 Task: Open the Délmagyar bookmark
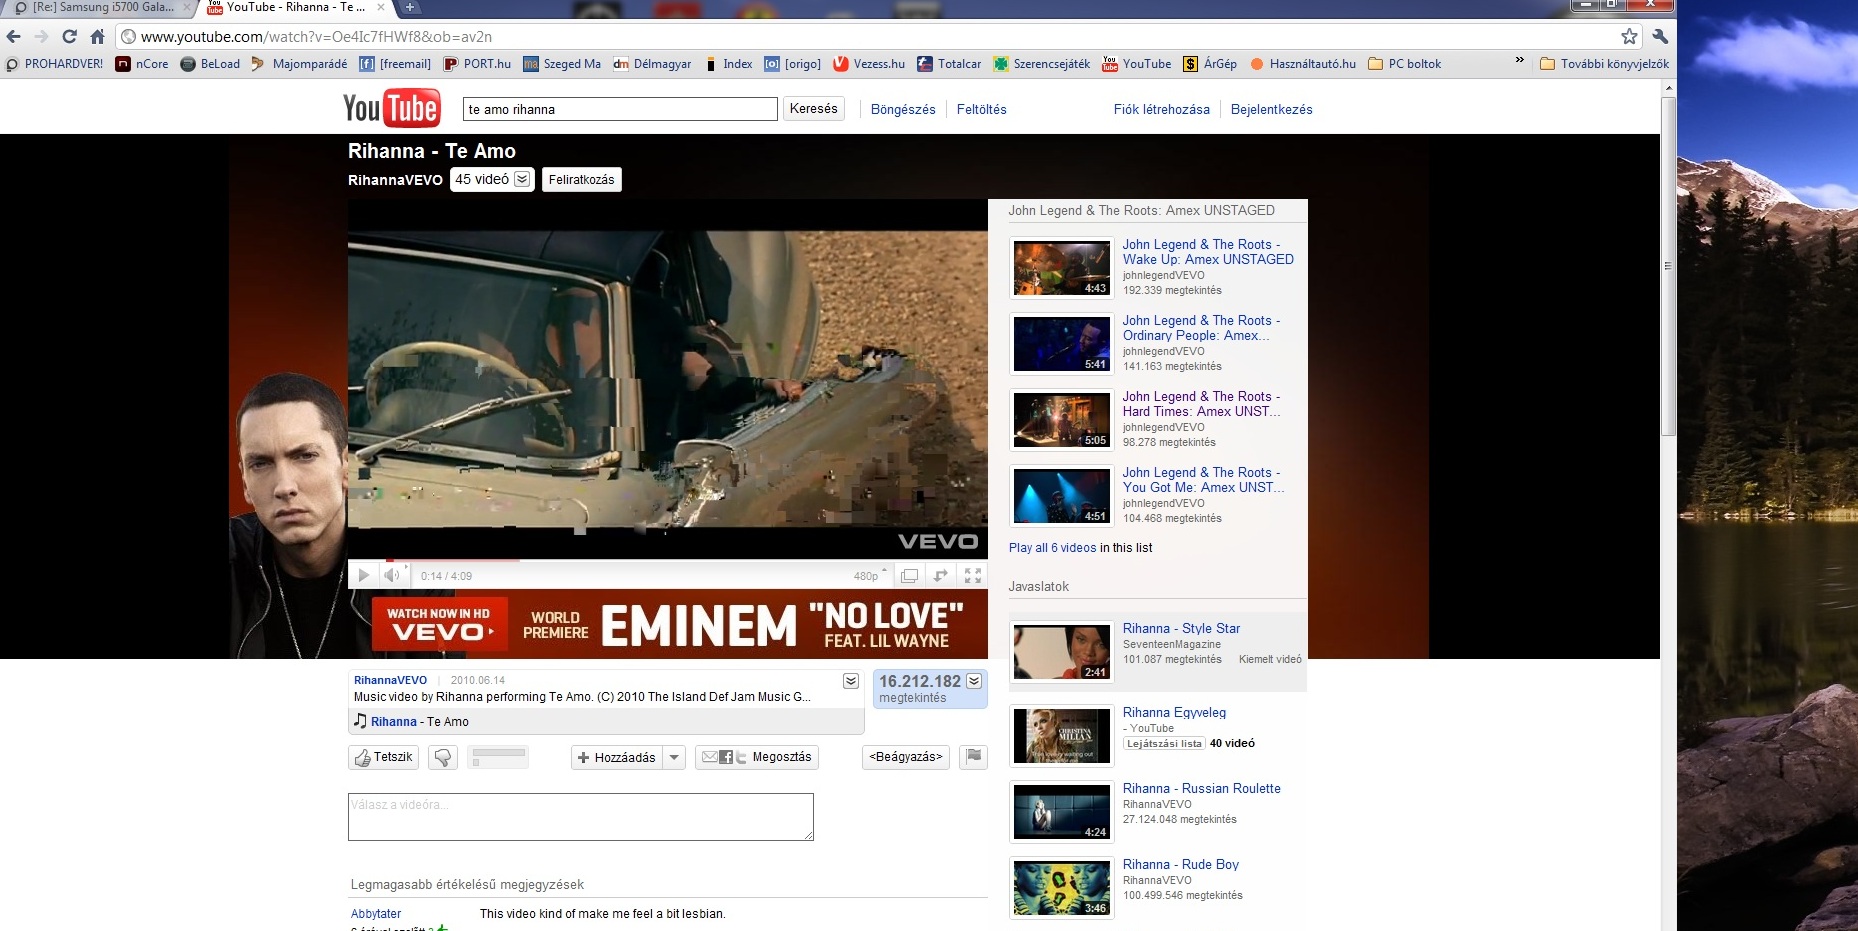652,64
